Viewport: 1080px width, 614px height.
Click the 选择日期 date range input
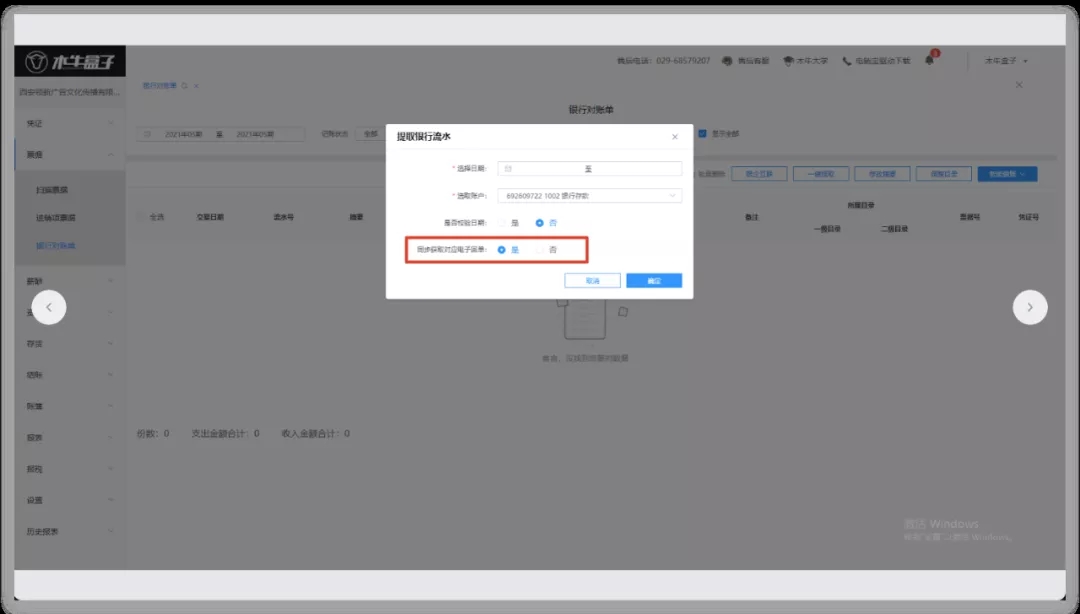590,168
